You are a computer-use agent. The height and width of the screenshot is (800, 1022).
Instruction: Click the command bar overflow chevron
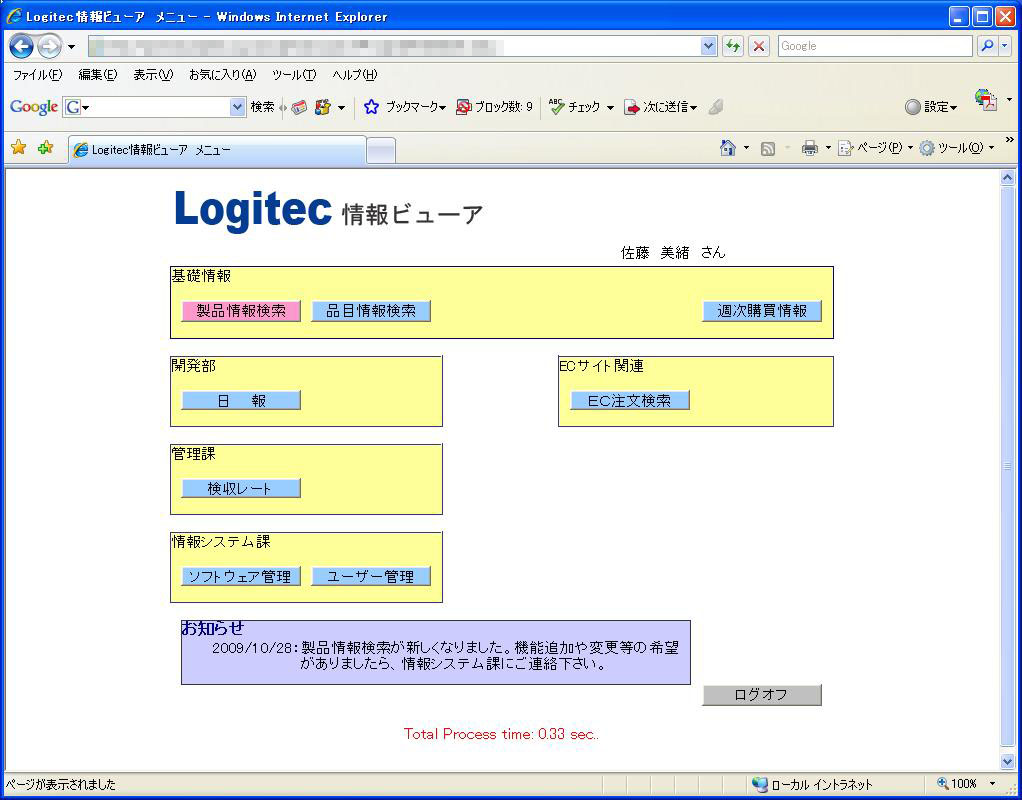click(x=1010, y=140)
